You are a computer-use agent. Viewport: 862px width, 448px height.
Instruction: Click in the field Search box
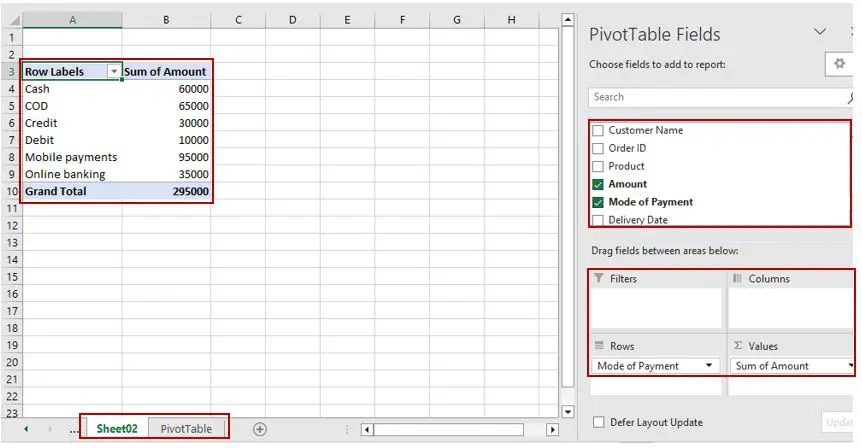click(x=720, y=97)
